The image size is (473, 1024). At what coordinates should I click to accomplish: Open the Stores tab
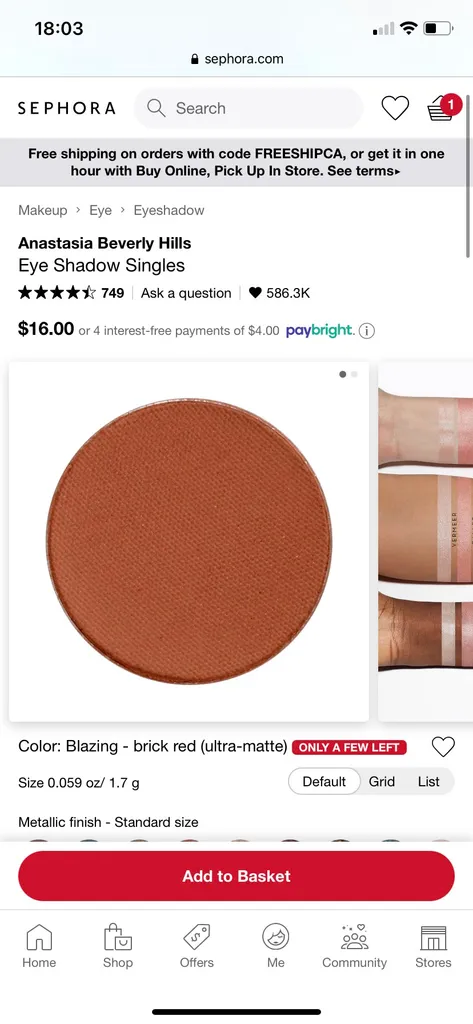pos(433,946)
